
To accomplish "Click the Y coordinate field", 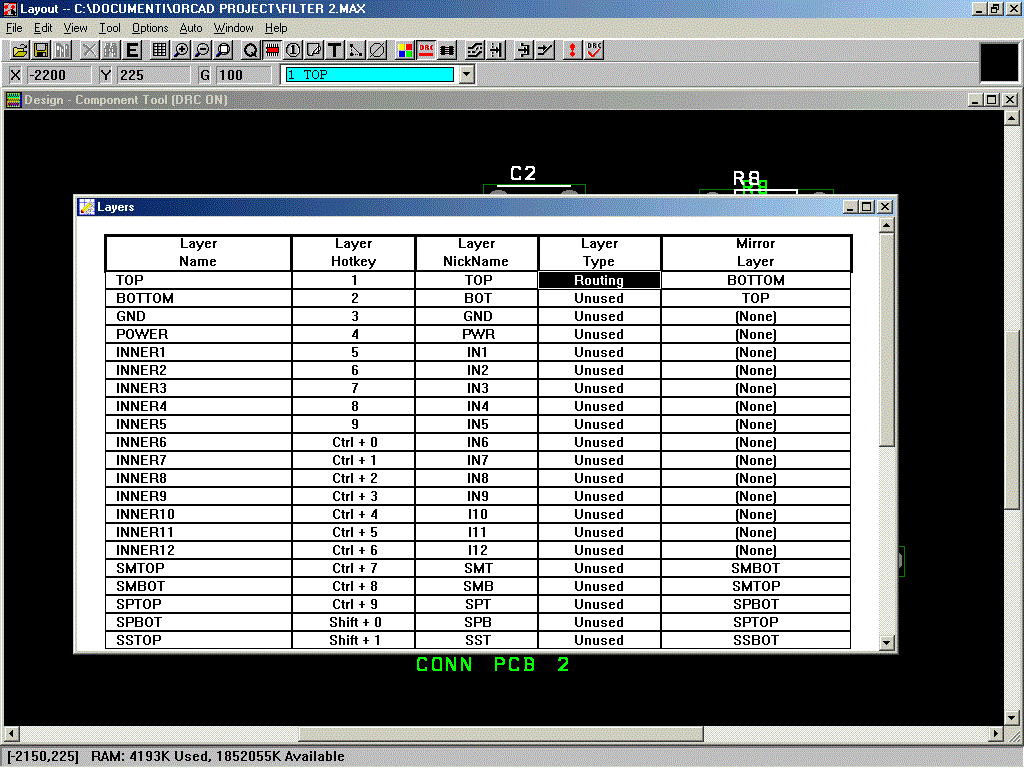I will click(153, 75).
